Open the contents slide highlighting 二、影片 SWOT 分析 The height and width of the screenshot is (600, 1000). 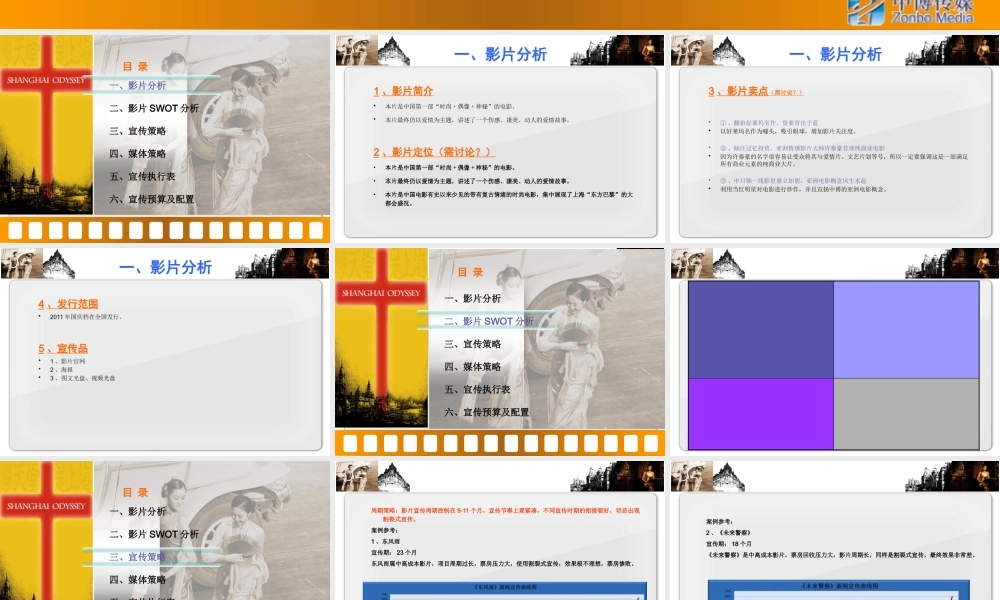[500, 351]
